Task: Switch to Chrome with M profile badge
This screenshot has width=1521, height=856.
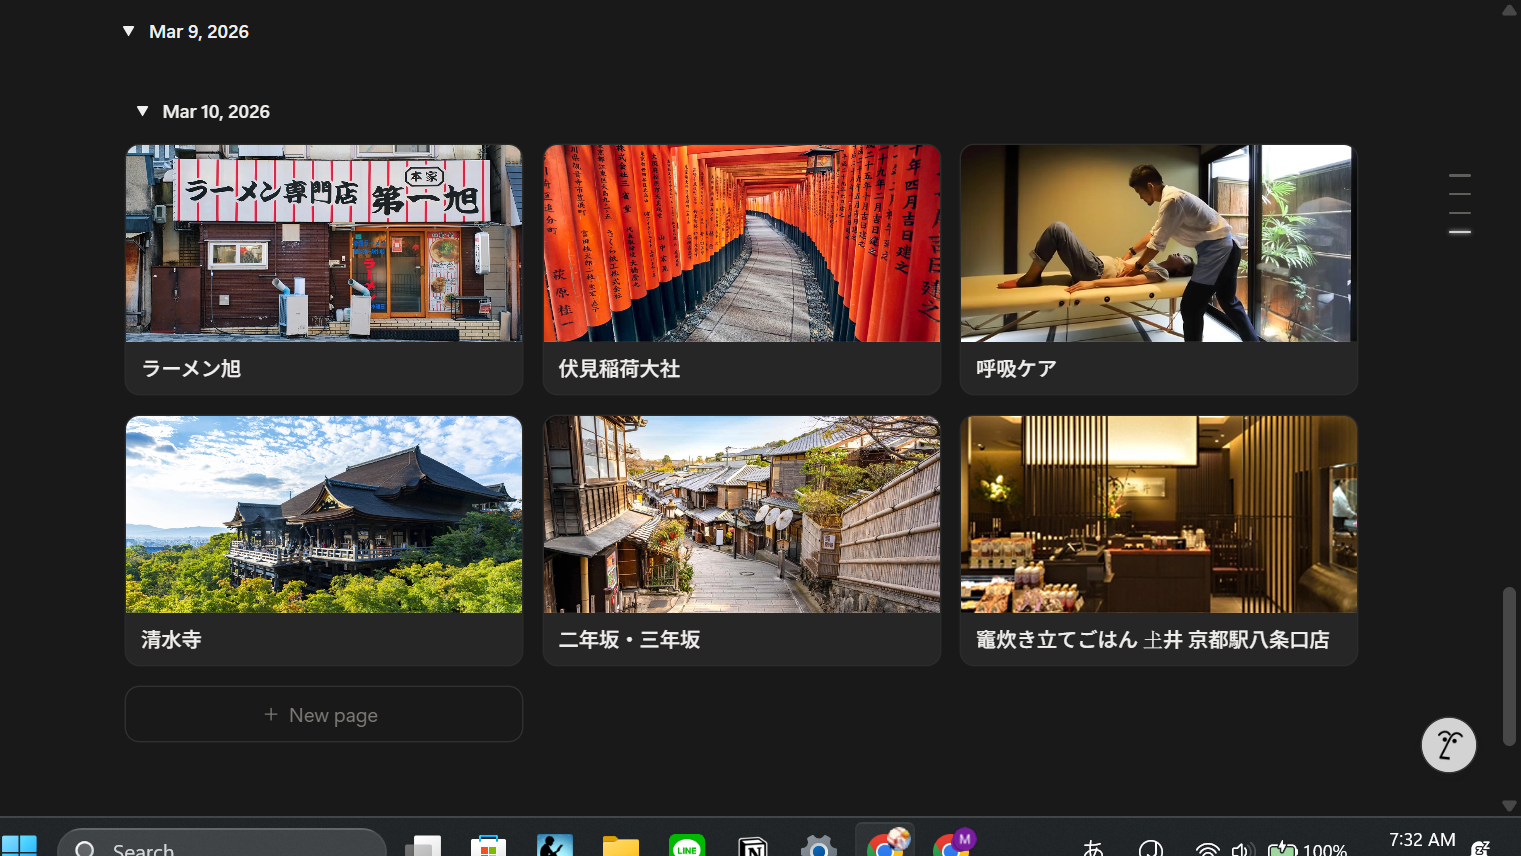Action: coord(952,845)
